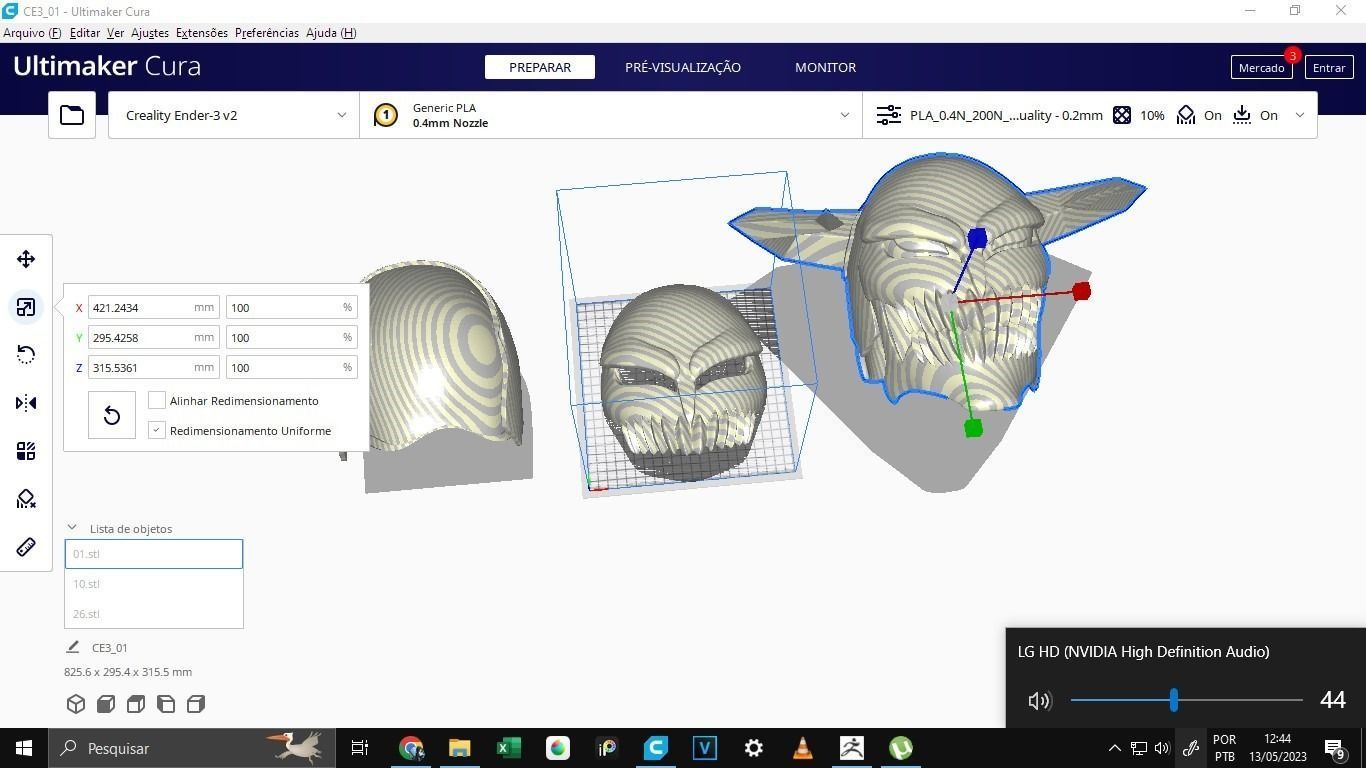Open Per Model Settings tool
1366x768 pixels.
26,451
